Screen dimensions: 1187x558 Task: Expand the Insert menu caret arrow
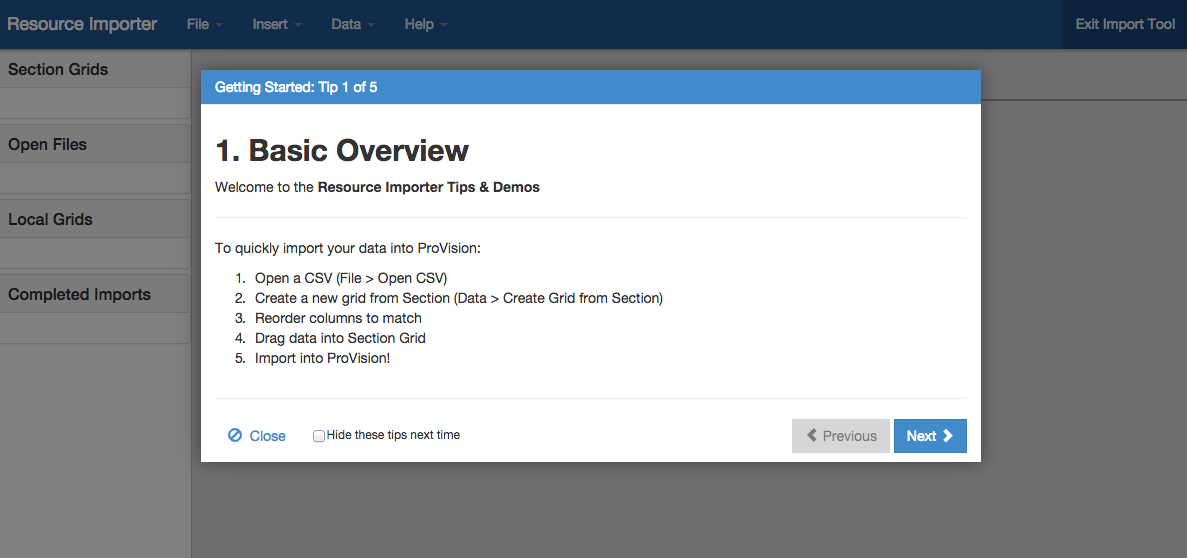(298, 25)
